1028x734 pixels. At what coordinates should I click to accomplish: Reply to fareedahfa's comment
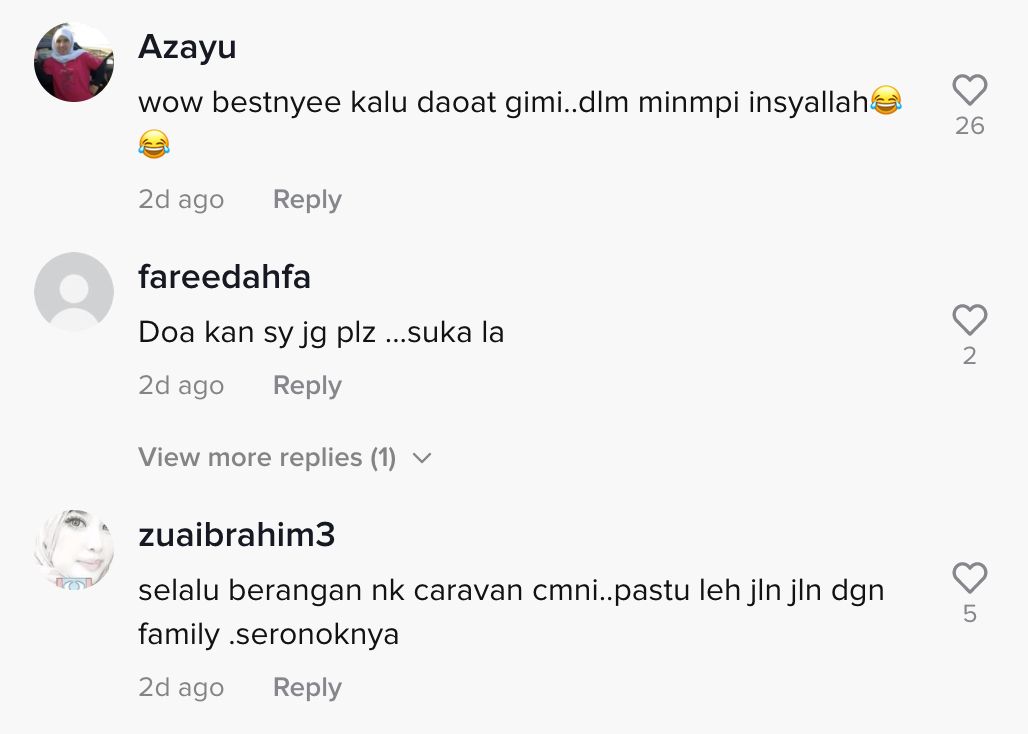(307, 385)
